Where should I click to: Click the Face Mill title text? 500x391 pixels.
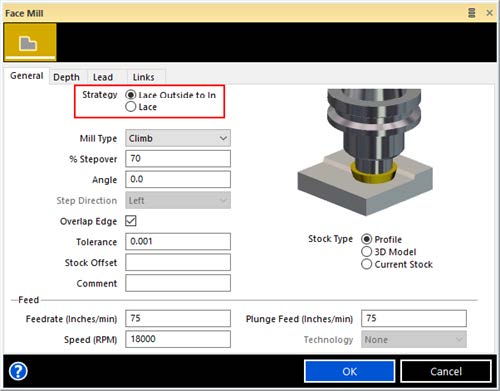[x=24, y=13]
